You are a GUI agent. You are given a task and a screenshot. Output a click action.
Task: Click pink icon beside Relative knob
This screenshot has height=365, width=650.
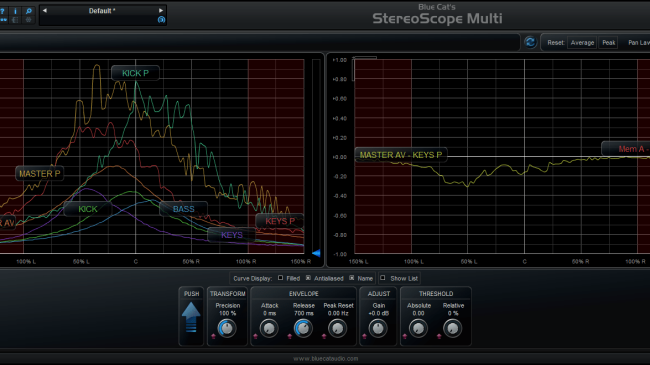439,336
